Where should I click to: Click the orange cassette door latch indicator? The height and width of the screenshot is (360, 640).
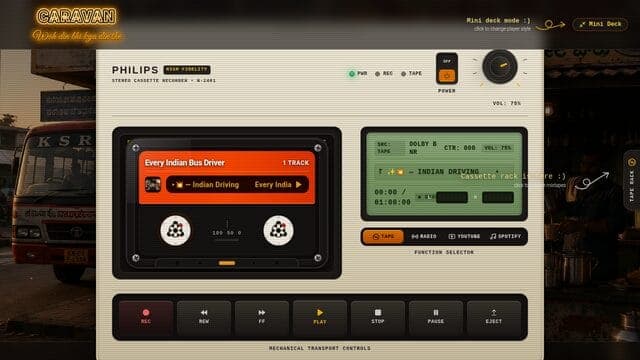point(227,263)
